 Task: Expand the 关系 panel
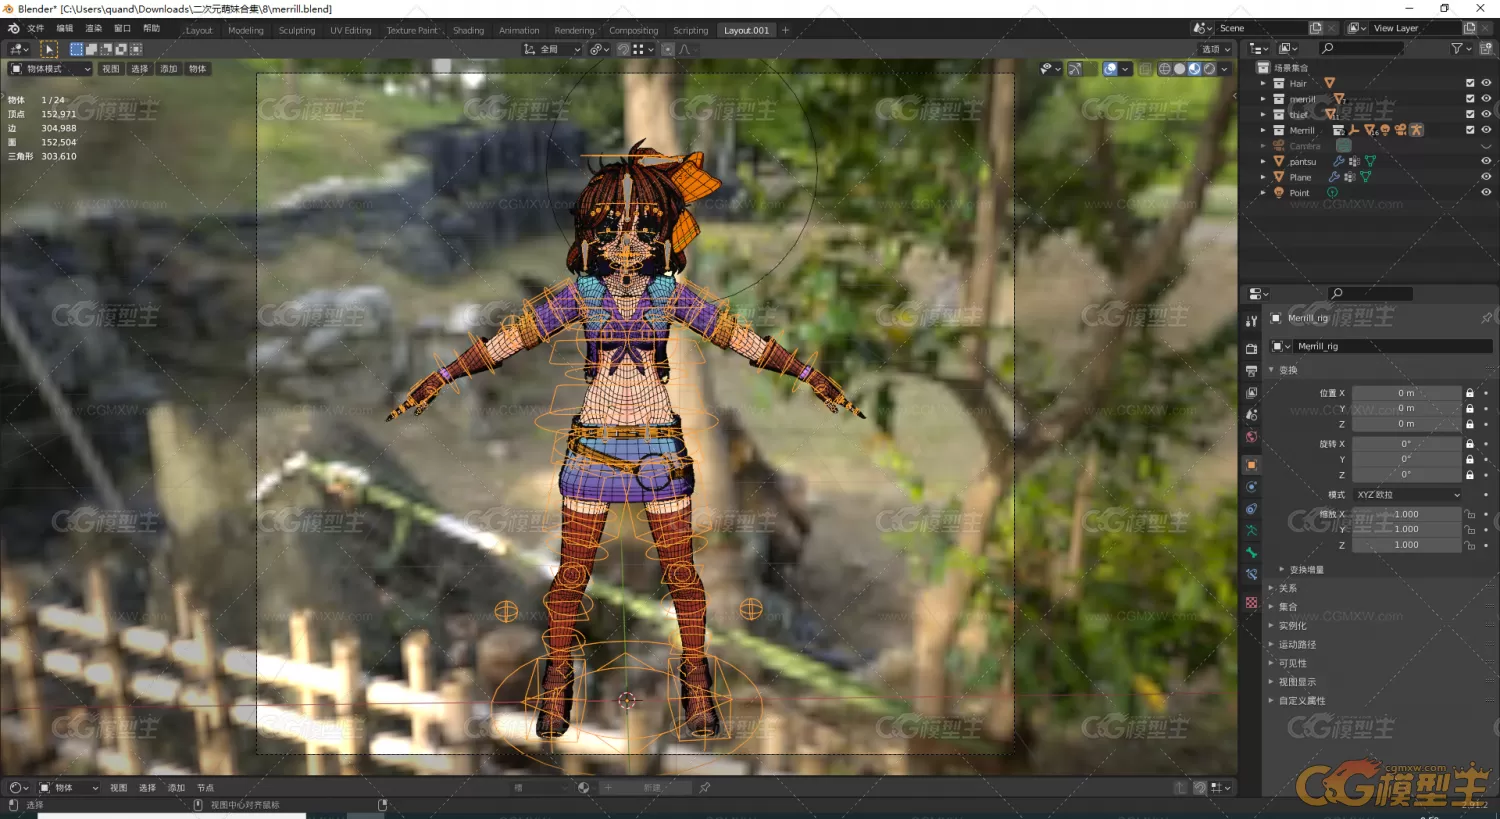(1288, 589)
